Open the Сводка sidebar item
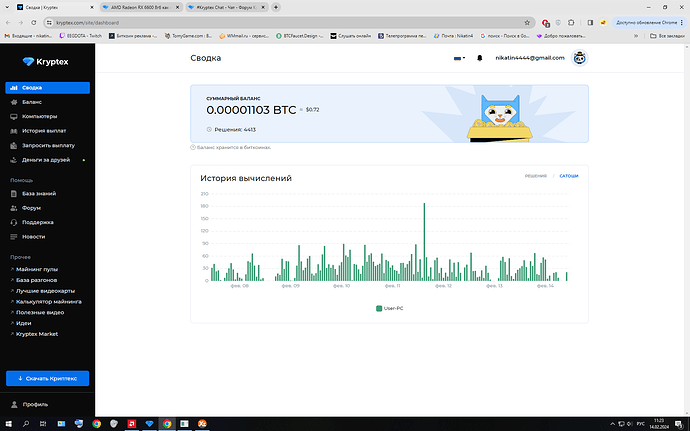Screen dimensions: 690x431 [x=48, y=88]
